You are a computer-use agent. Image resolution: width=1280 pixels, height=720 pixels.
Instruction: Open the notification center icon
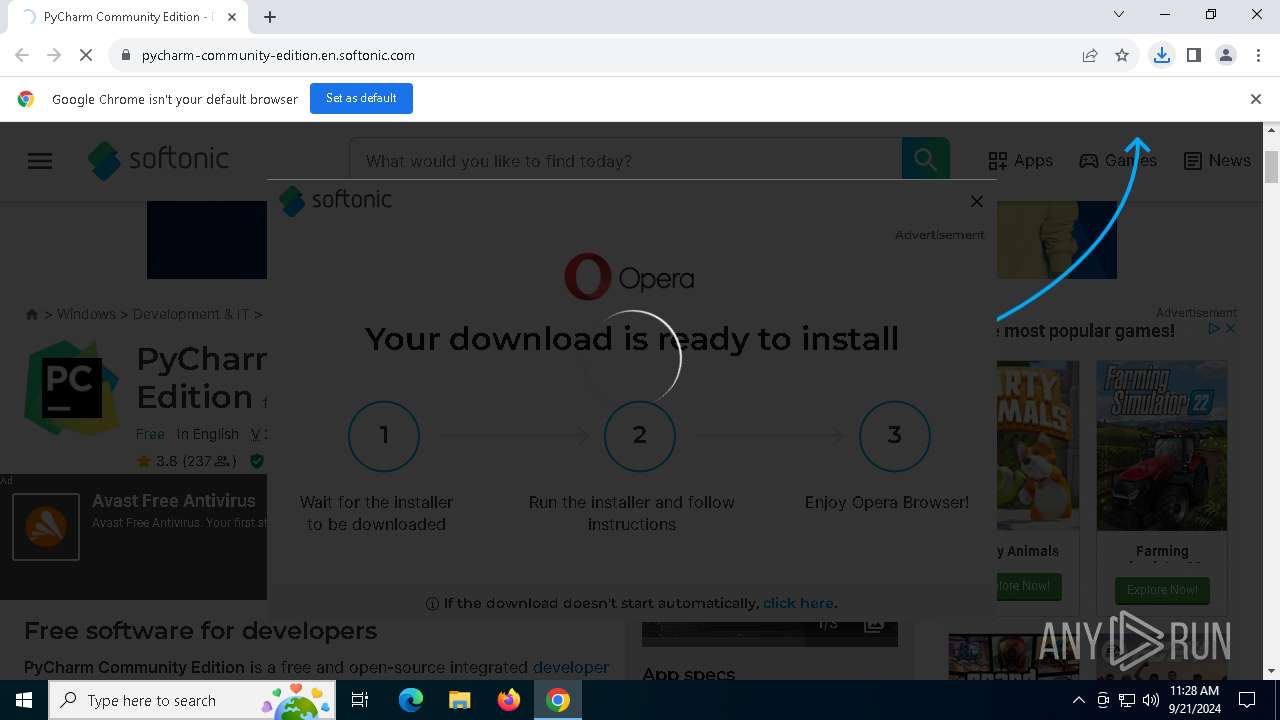(1248, 700)
